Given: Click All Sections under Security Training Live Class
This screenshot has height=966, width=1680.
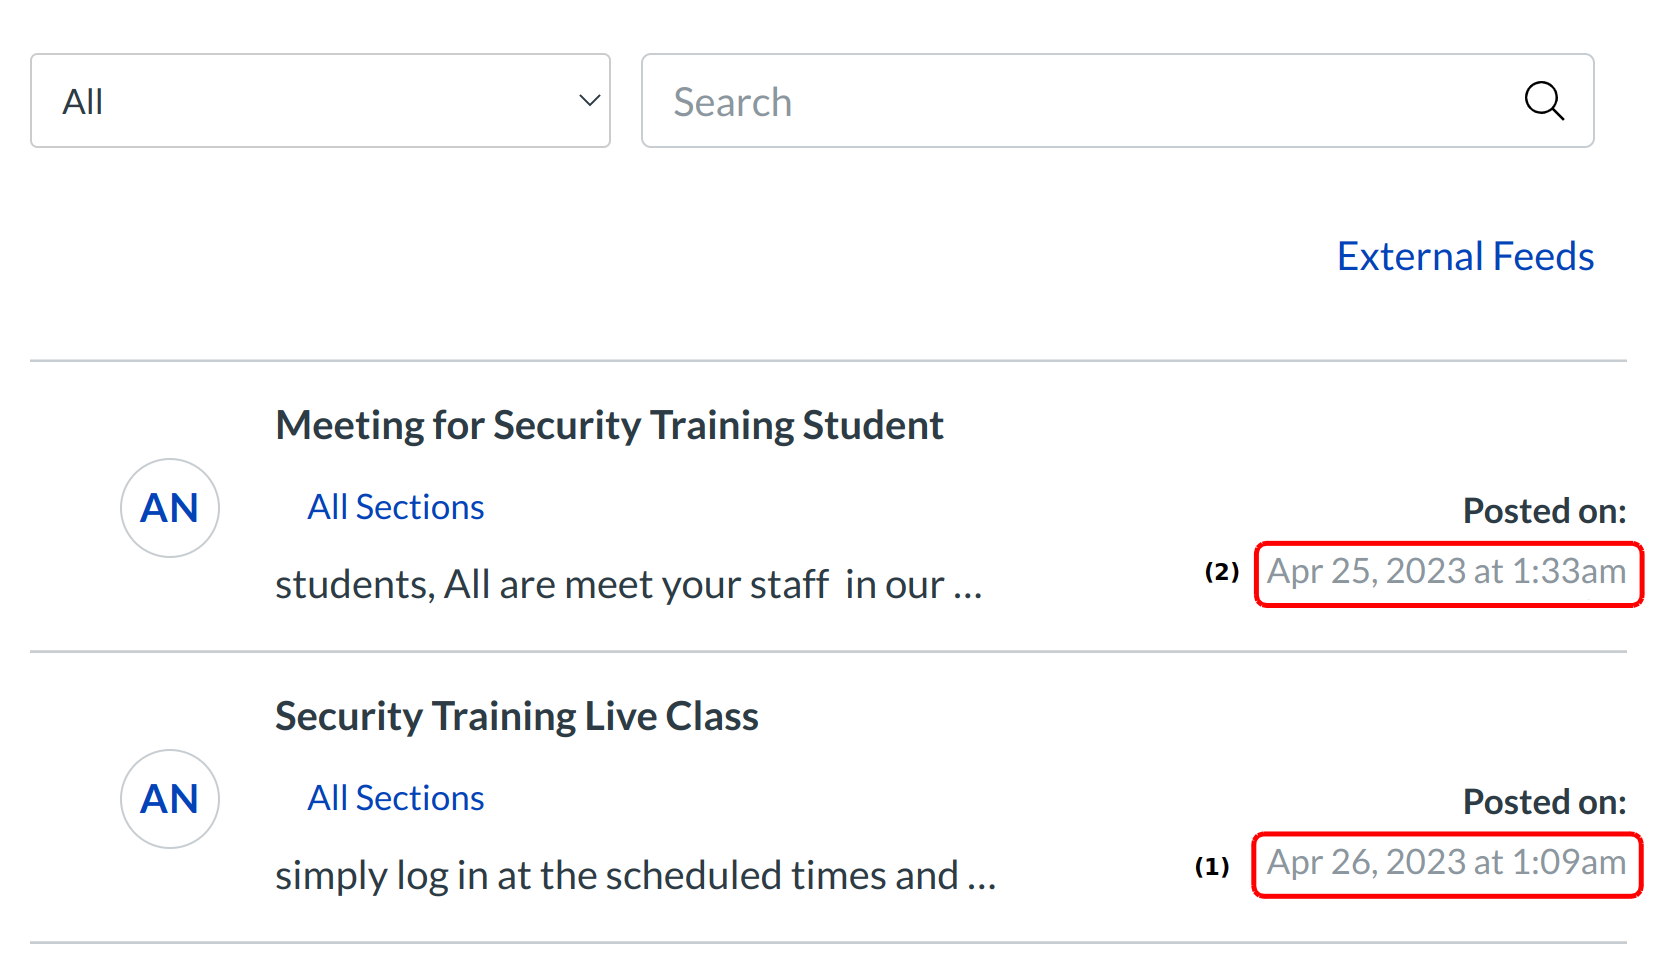Looking at the screenshot, I should [x=395, y=799].
